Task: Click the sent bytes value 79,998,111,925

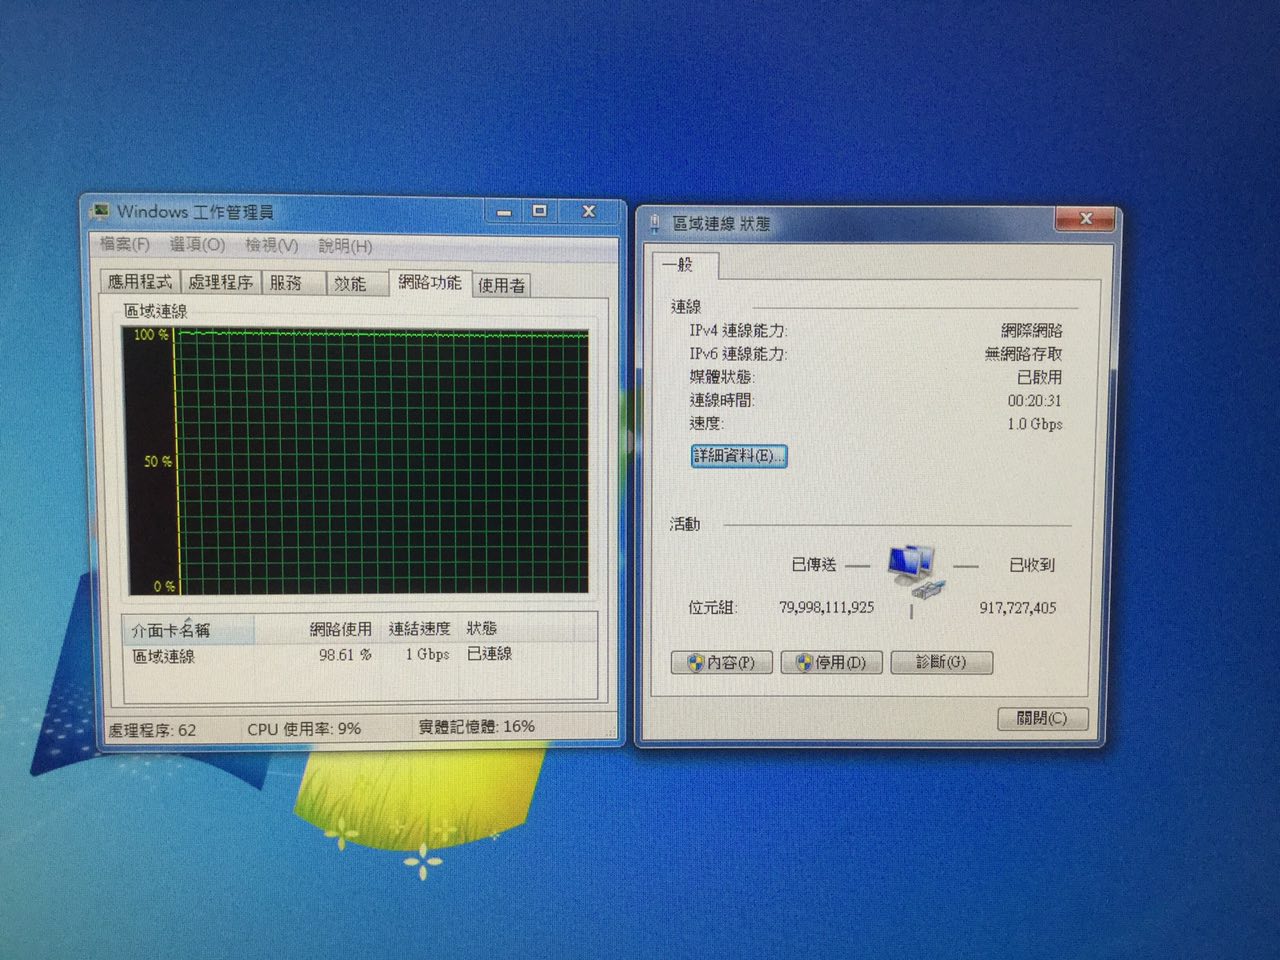Action: click(x=827, y=607)
